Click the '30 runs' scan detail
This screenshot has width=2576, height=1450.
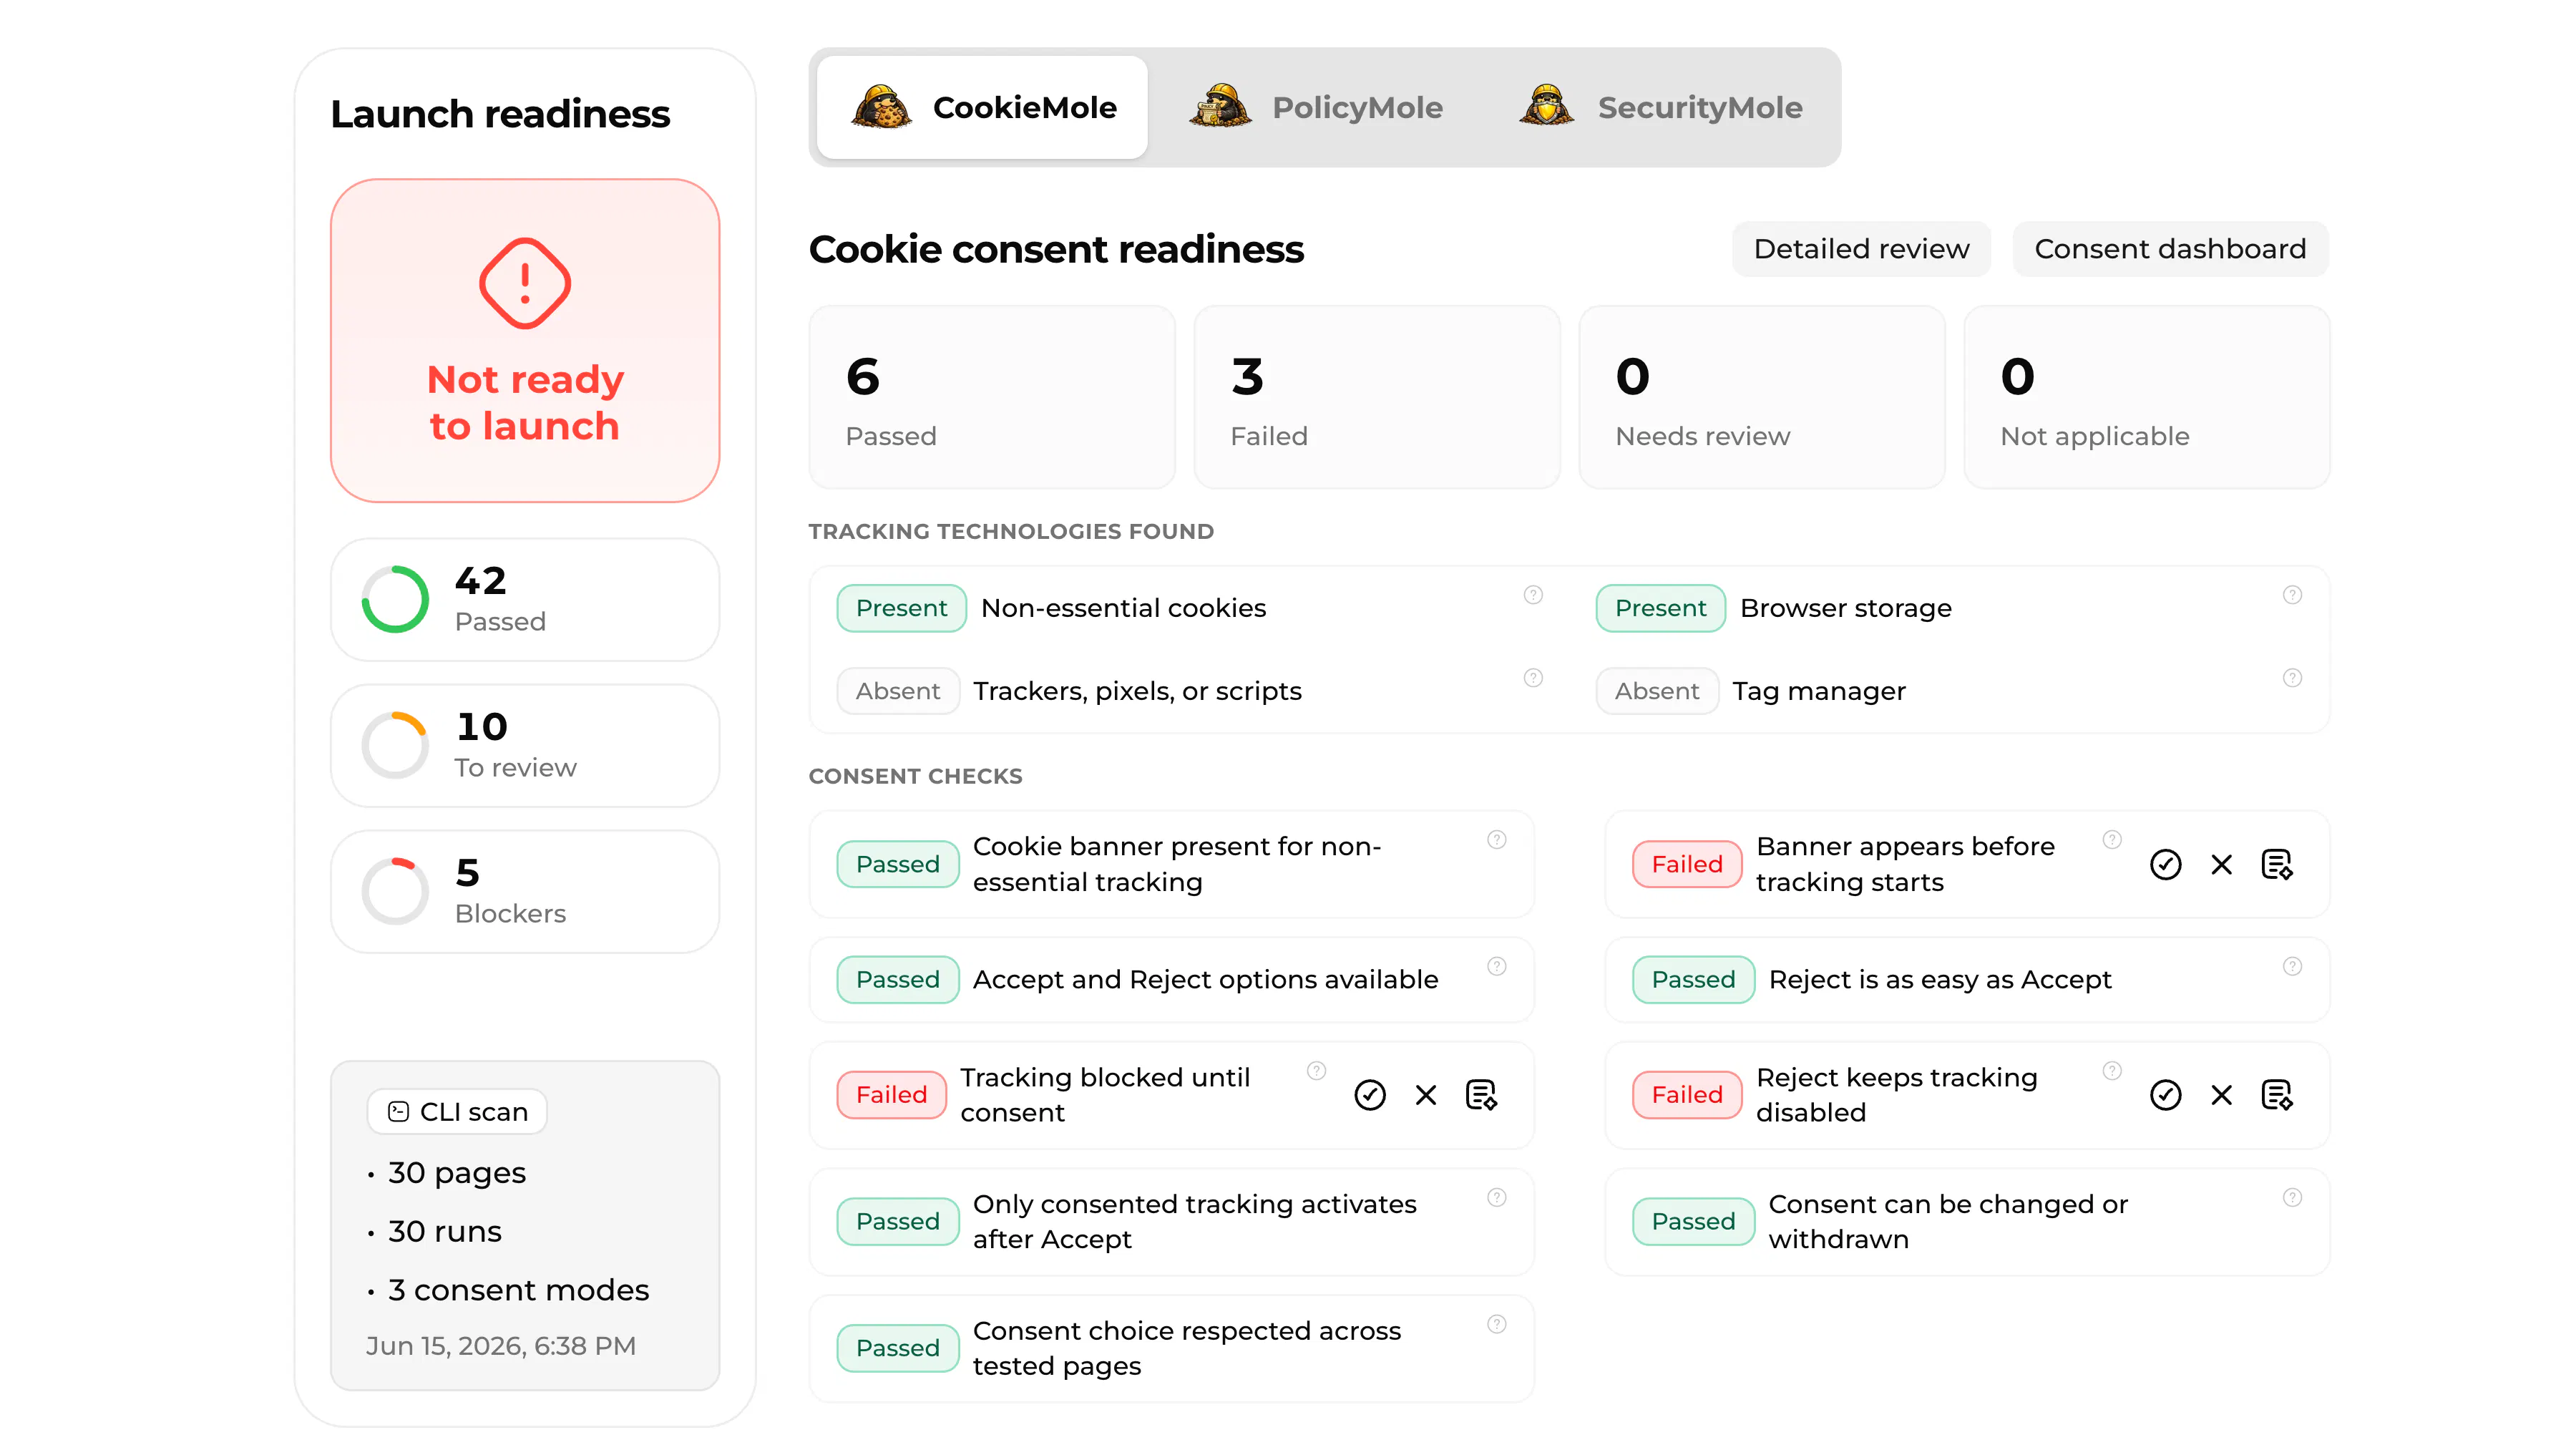pyautogui.click(x=445, y=1232)
